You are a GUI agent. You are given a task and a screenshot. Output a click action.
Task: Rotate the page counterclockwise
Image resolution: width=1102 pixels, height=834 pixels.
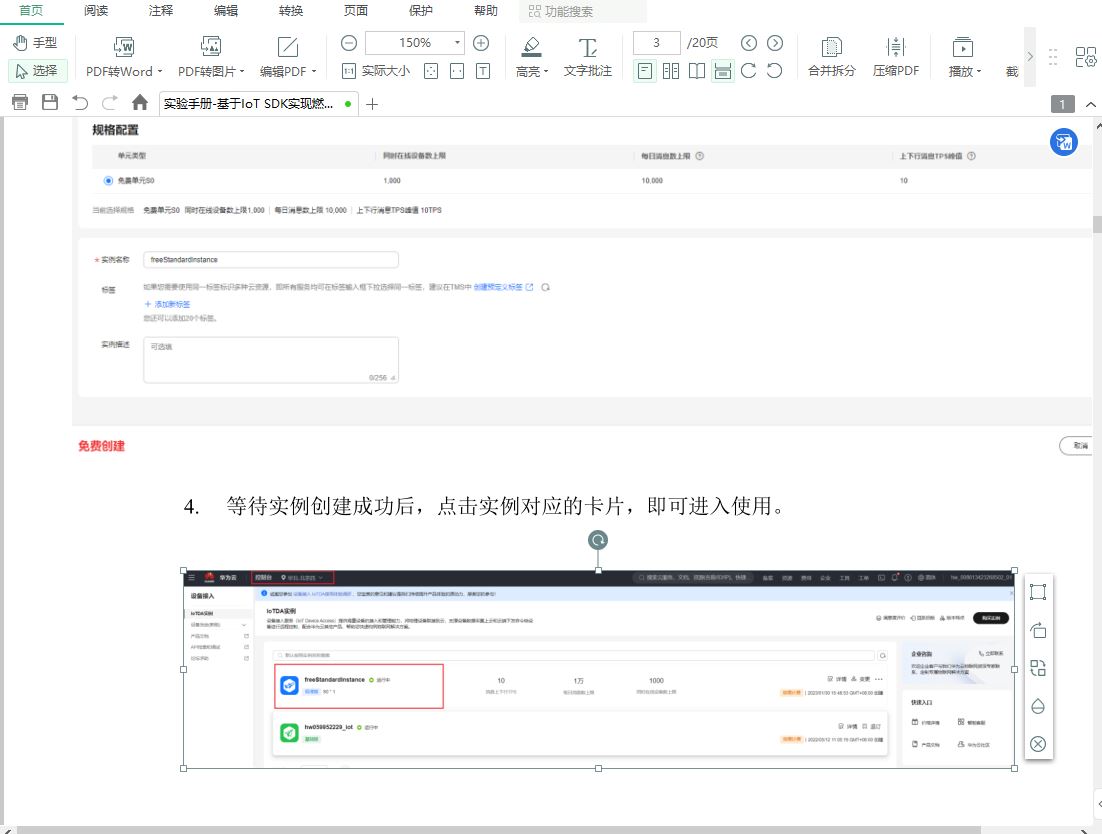774,71
